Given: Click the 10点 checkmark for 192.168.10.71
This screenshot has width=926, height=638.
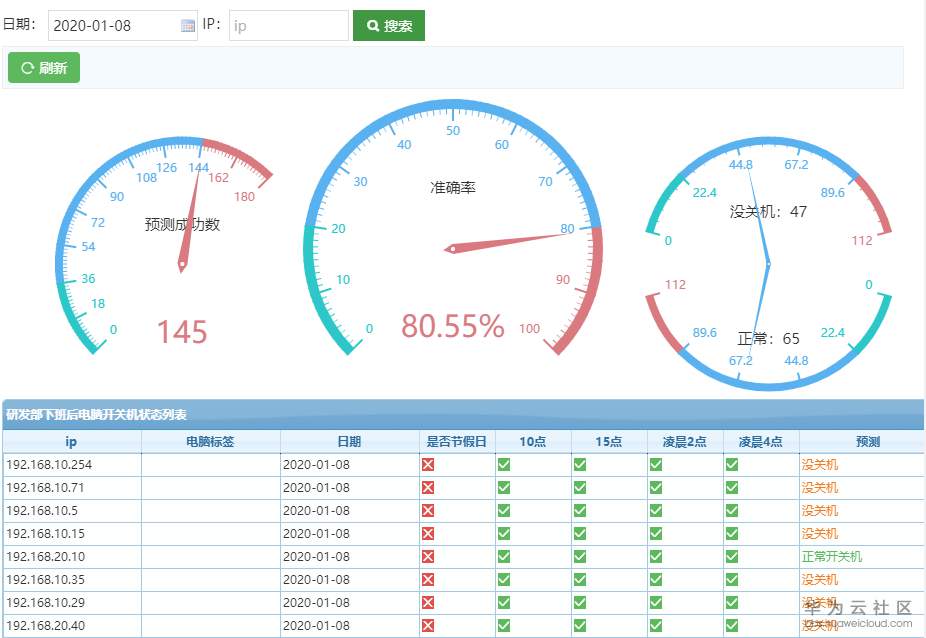Looking at the screenshot, I should 504,487.
